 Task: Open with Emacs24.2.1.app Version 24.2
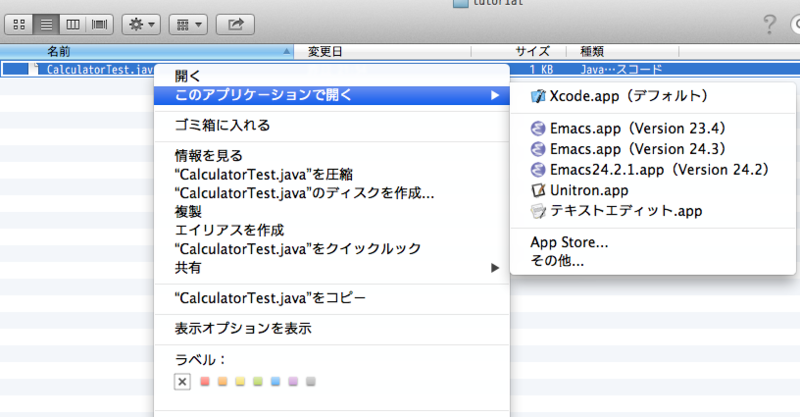click(x=653, y=169)
